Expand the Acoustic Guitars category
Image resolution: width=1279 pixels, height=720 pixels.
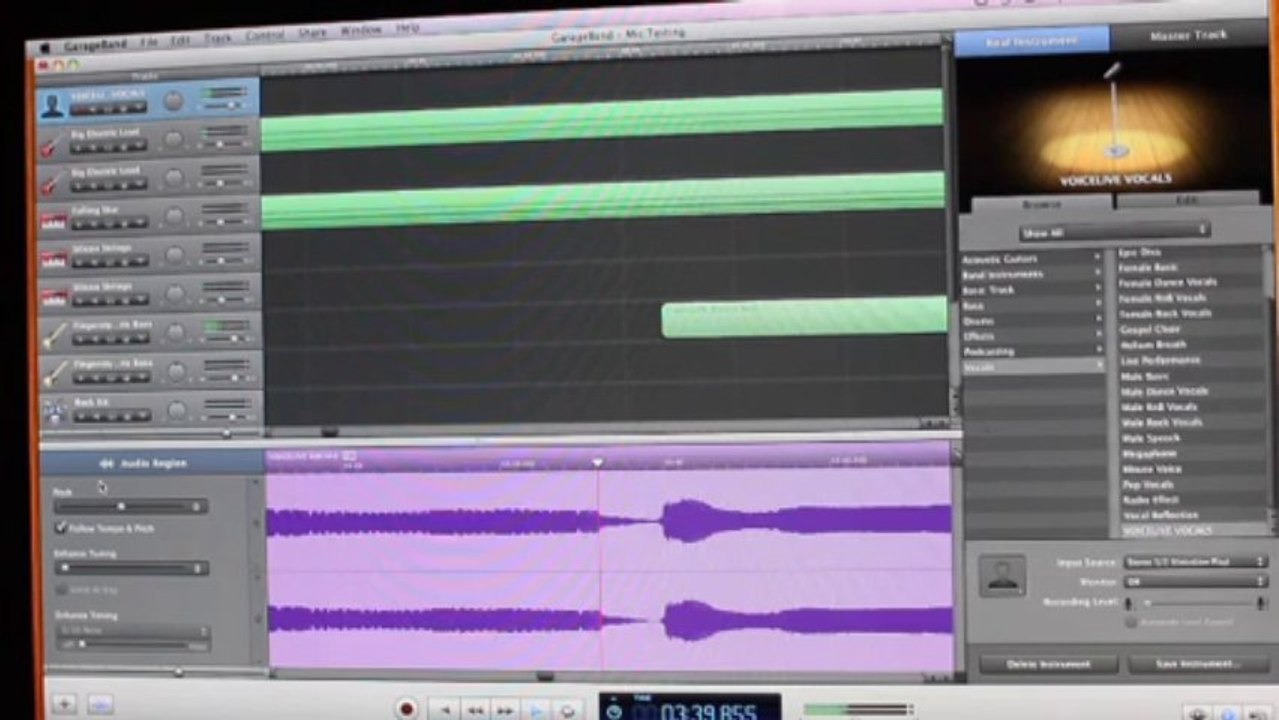(1031, 259)
